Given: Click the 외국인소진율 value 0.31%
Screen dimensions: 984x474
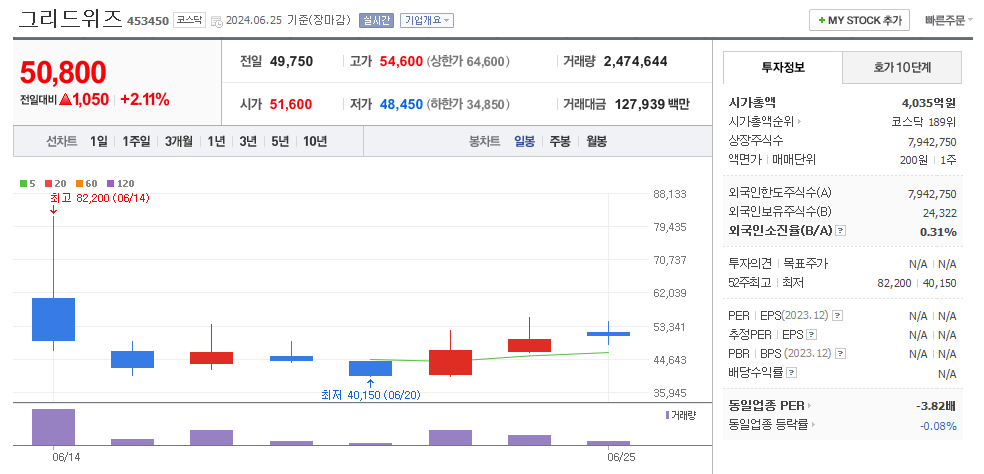Looking at the screenshot, I should click(938, 232).
